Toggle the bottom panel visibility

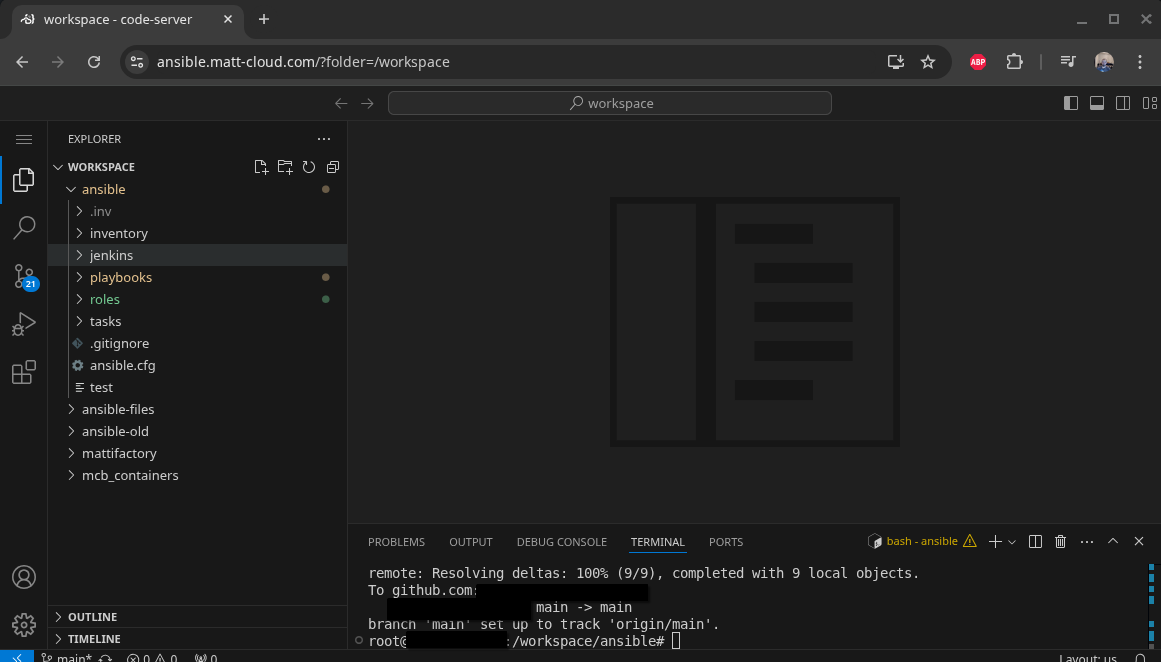point(1097,103)
